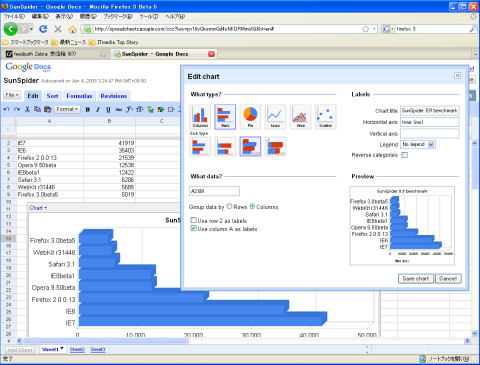480x365 pixels.
Task: Enable Reverse categories checkbox
Action: pyautogui.click(x=405, y=155)
